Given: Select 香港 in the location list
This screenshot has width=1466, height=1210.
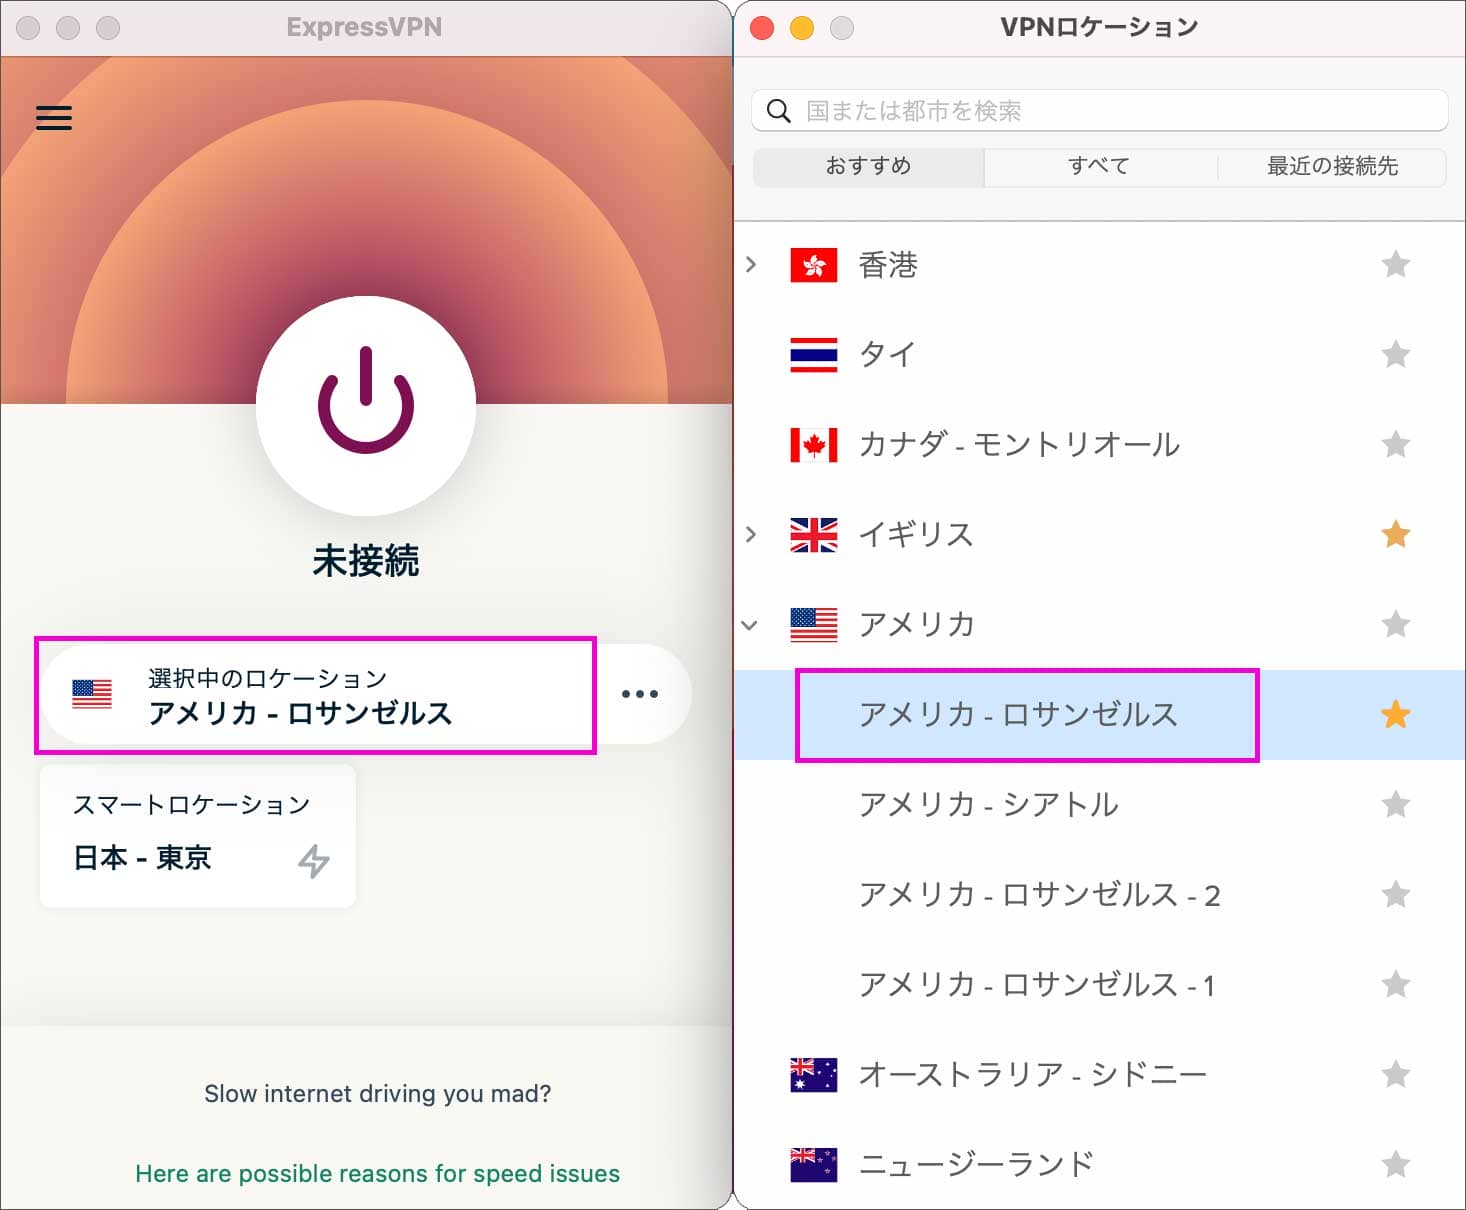Looking at the screenshot, I should [x=1100, y=265].
